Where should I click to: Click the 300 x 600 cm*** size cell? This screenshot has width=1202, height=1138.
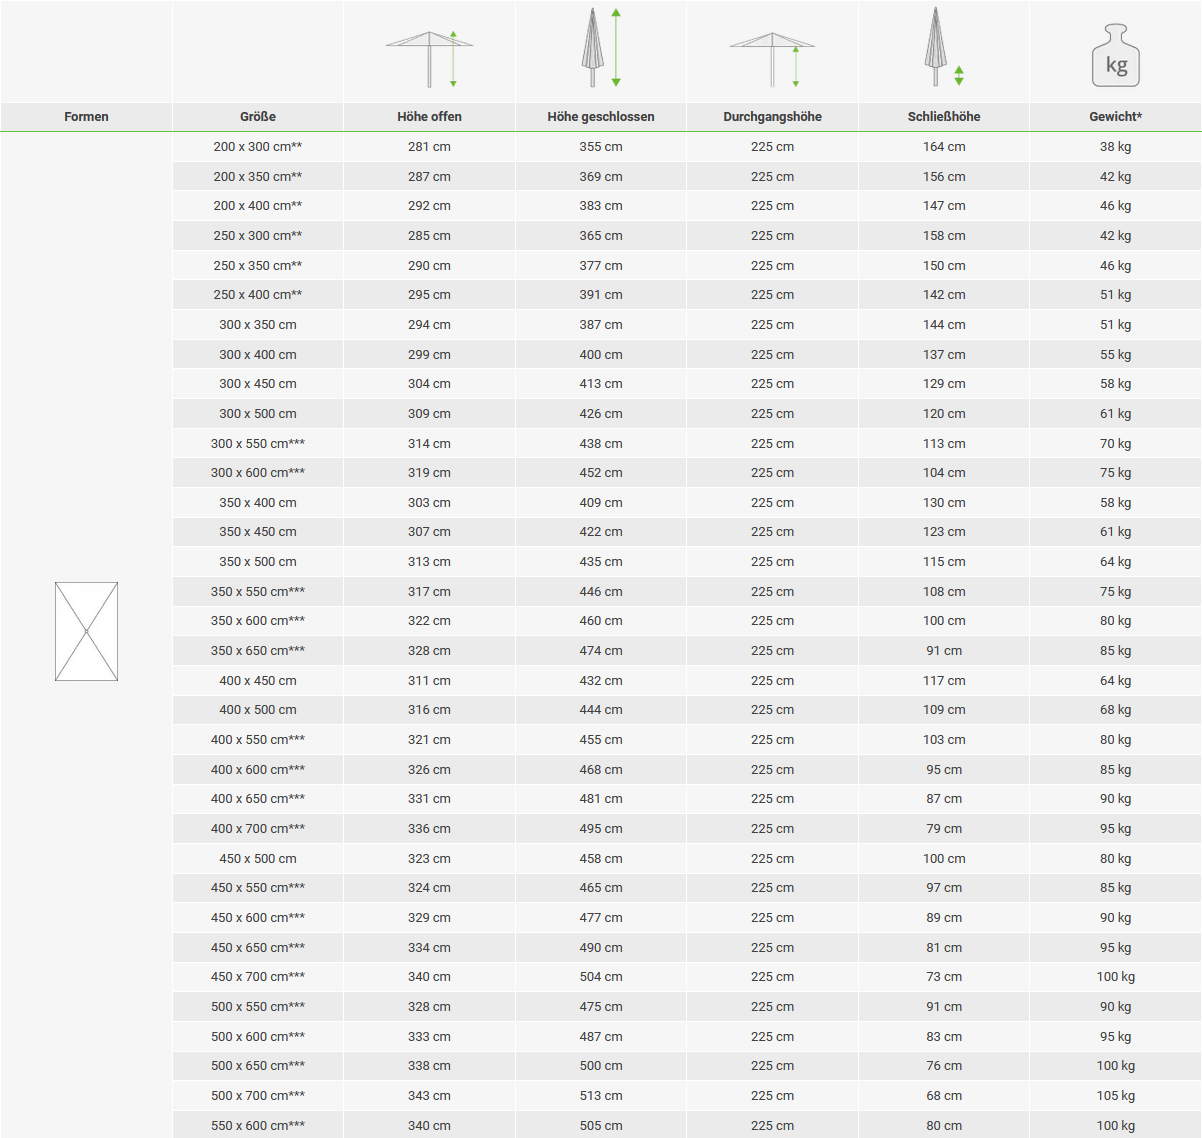[x=258, y=473]
